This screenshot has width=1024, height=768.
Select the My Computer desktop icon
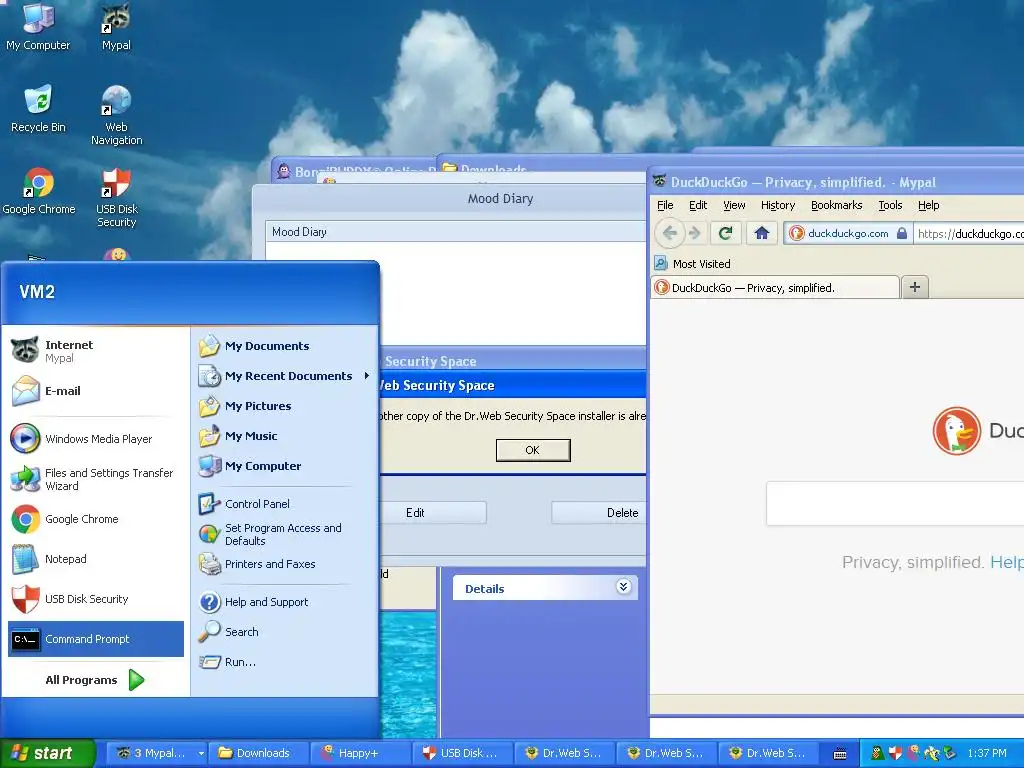(x=38, y=26)
